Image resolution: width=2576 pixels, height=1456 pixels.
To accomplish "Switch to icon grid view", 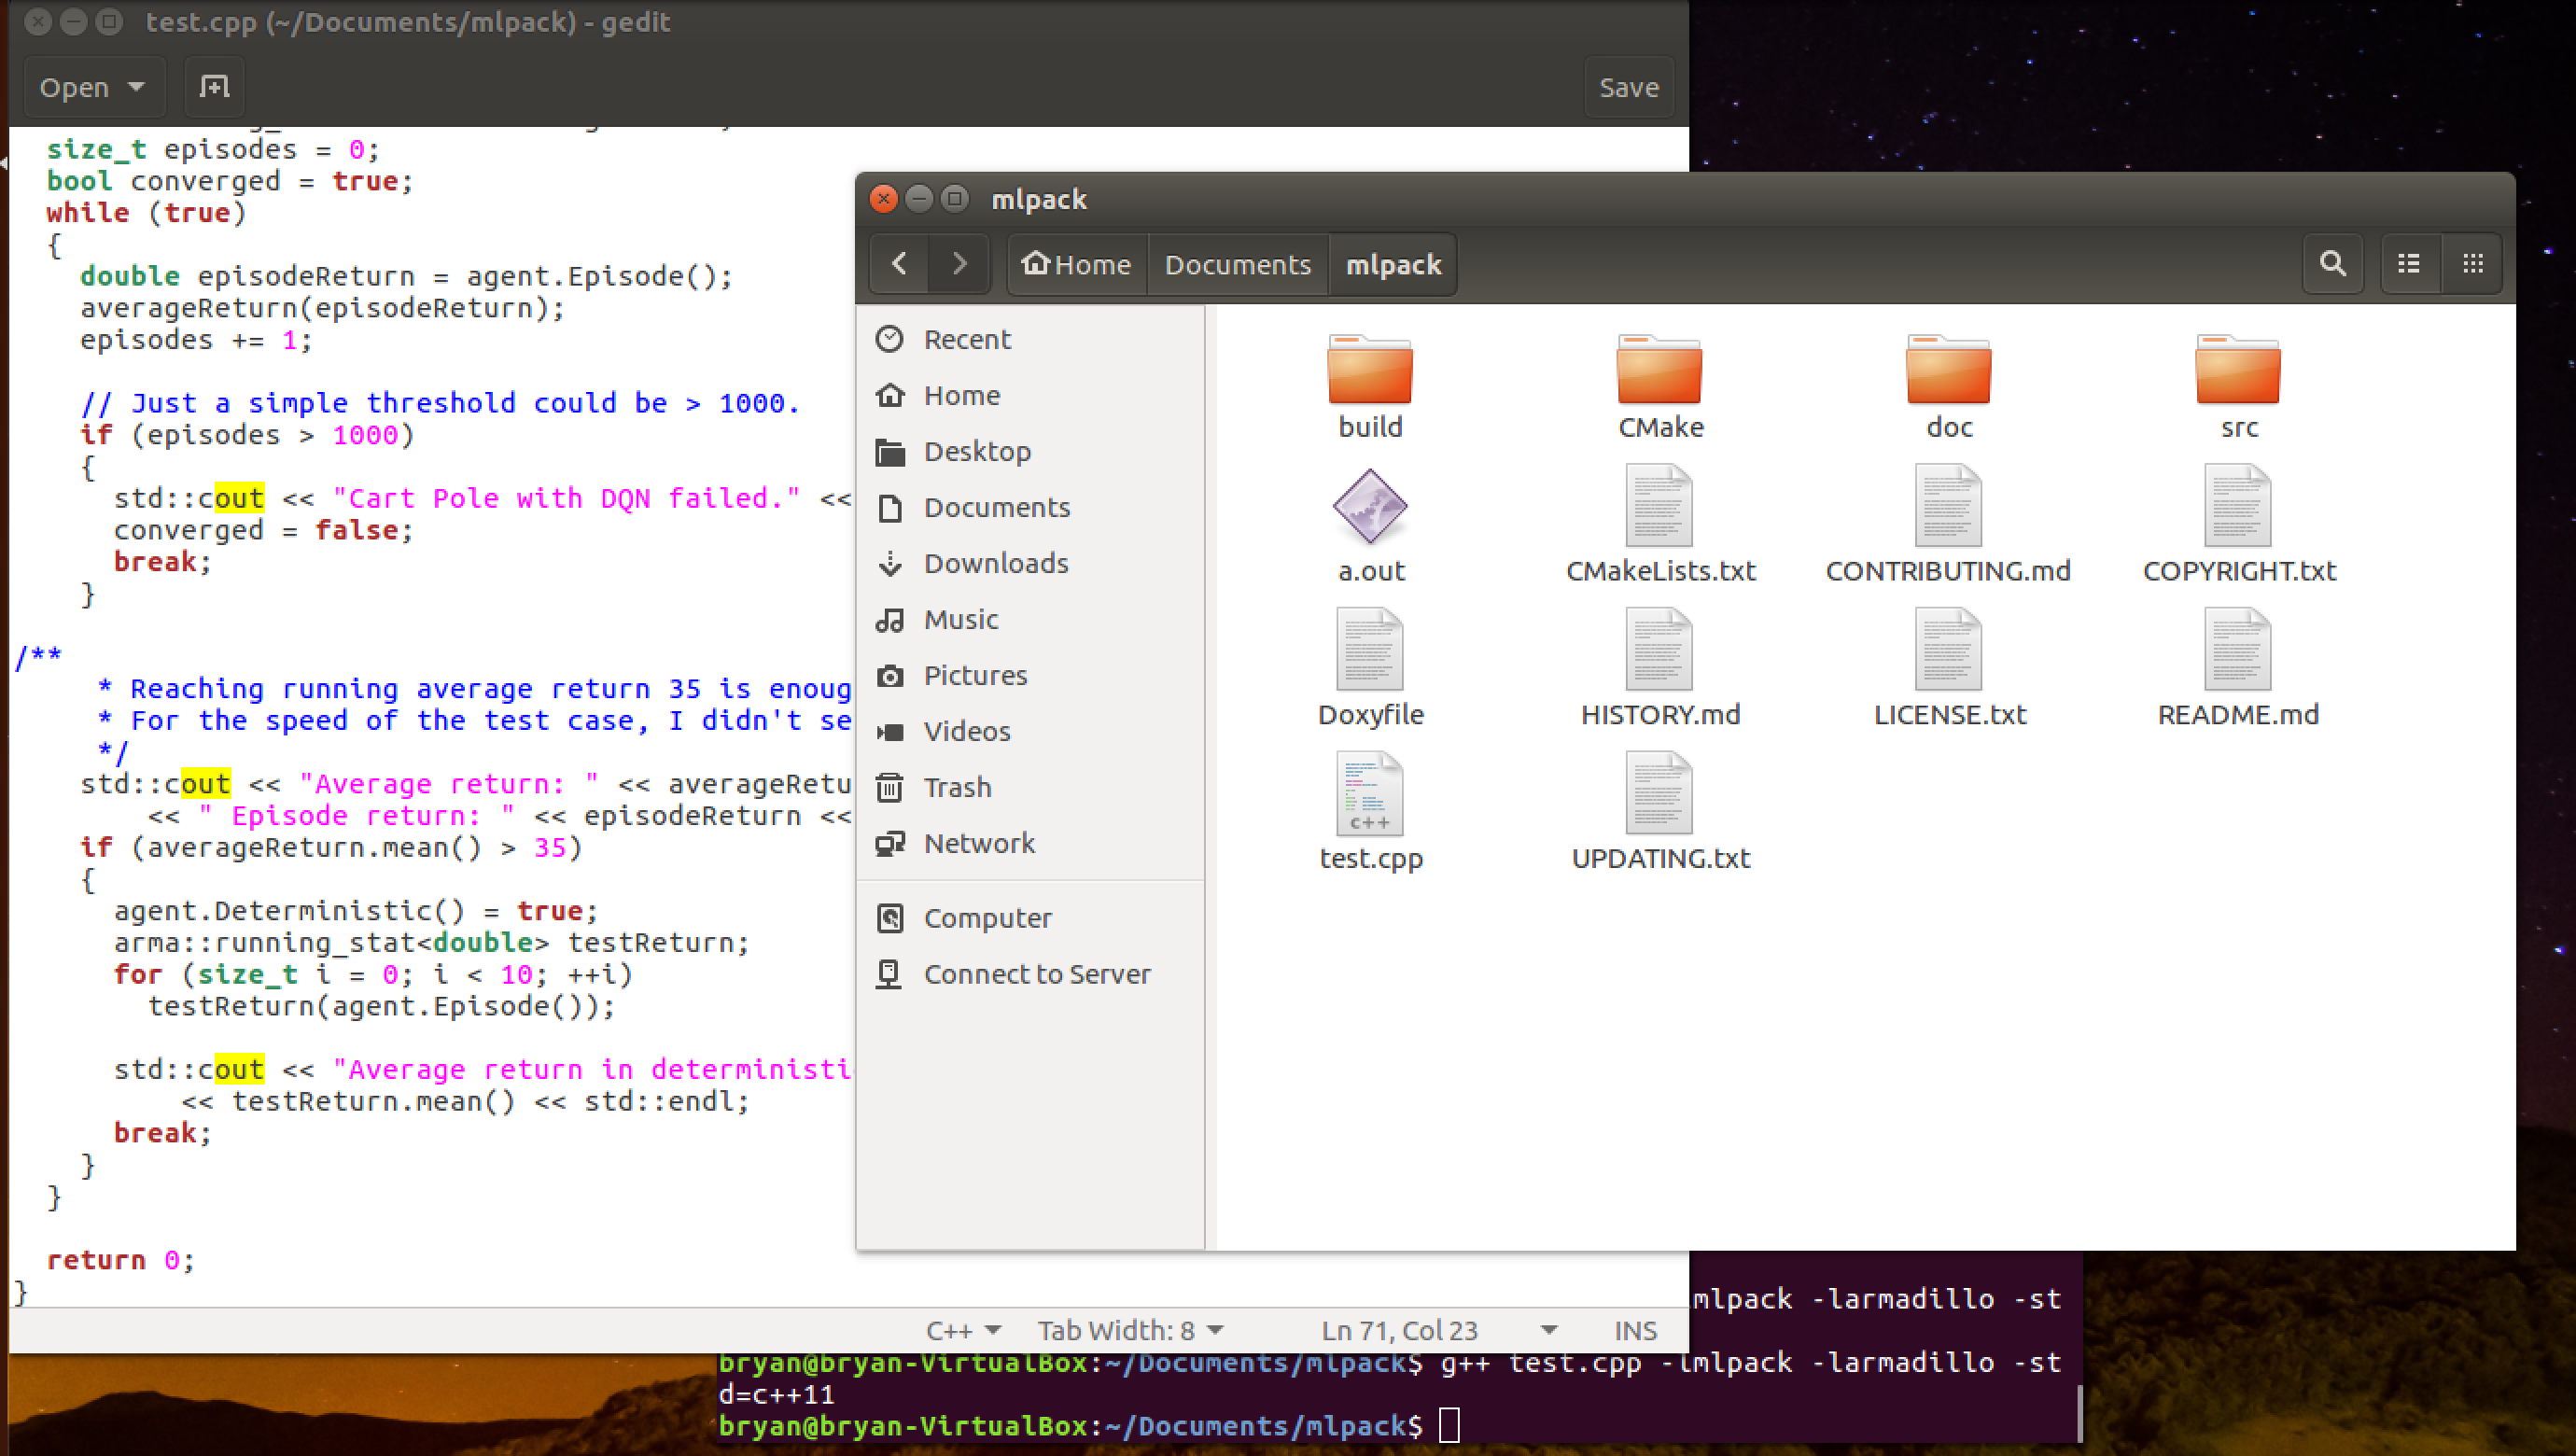I will pos(2473,264).
